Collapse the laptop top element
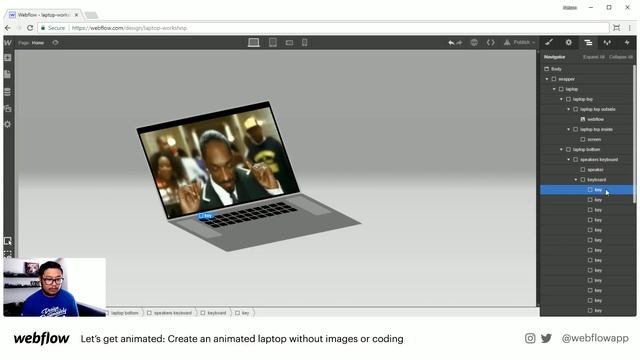The image size is (640, 360). pos(562,99)
